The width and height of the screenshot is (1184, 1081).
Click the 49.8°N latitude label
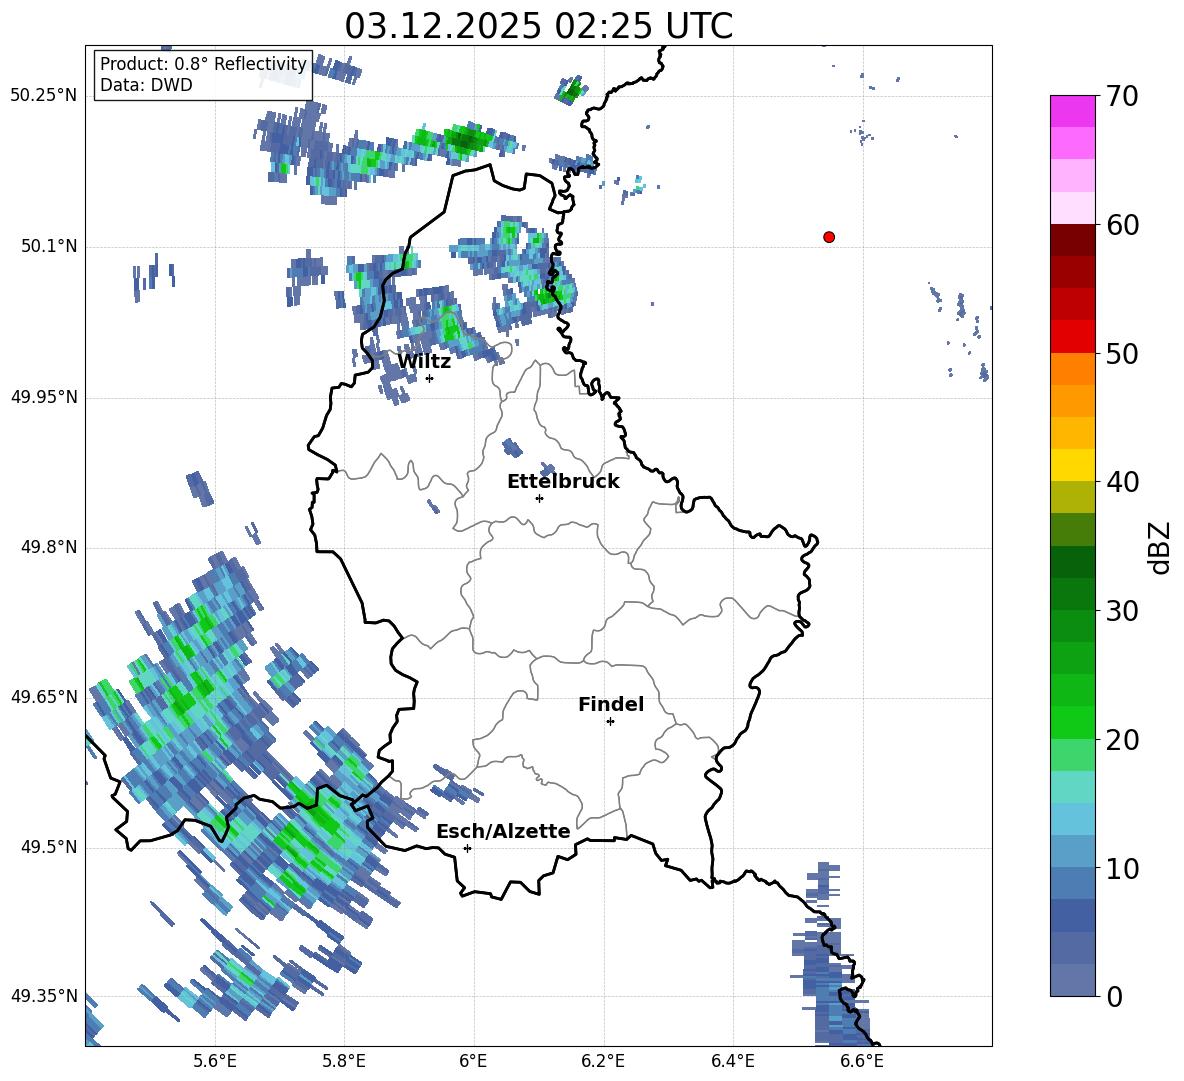tap(49, 547)
